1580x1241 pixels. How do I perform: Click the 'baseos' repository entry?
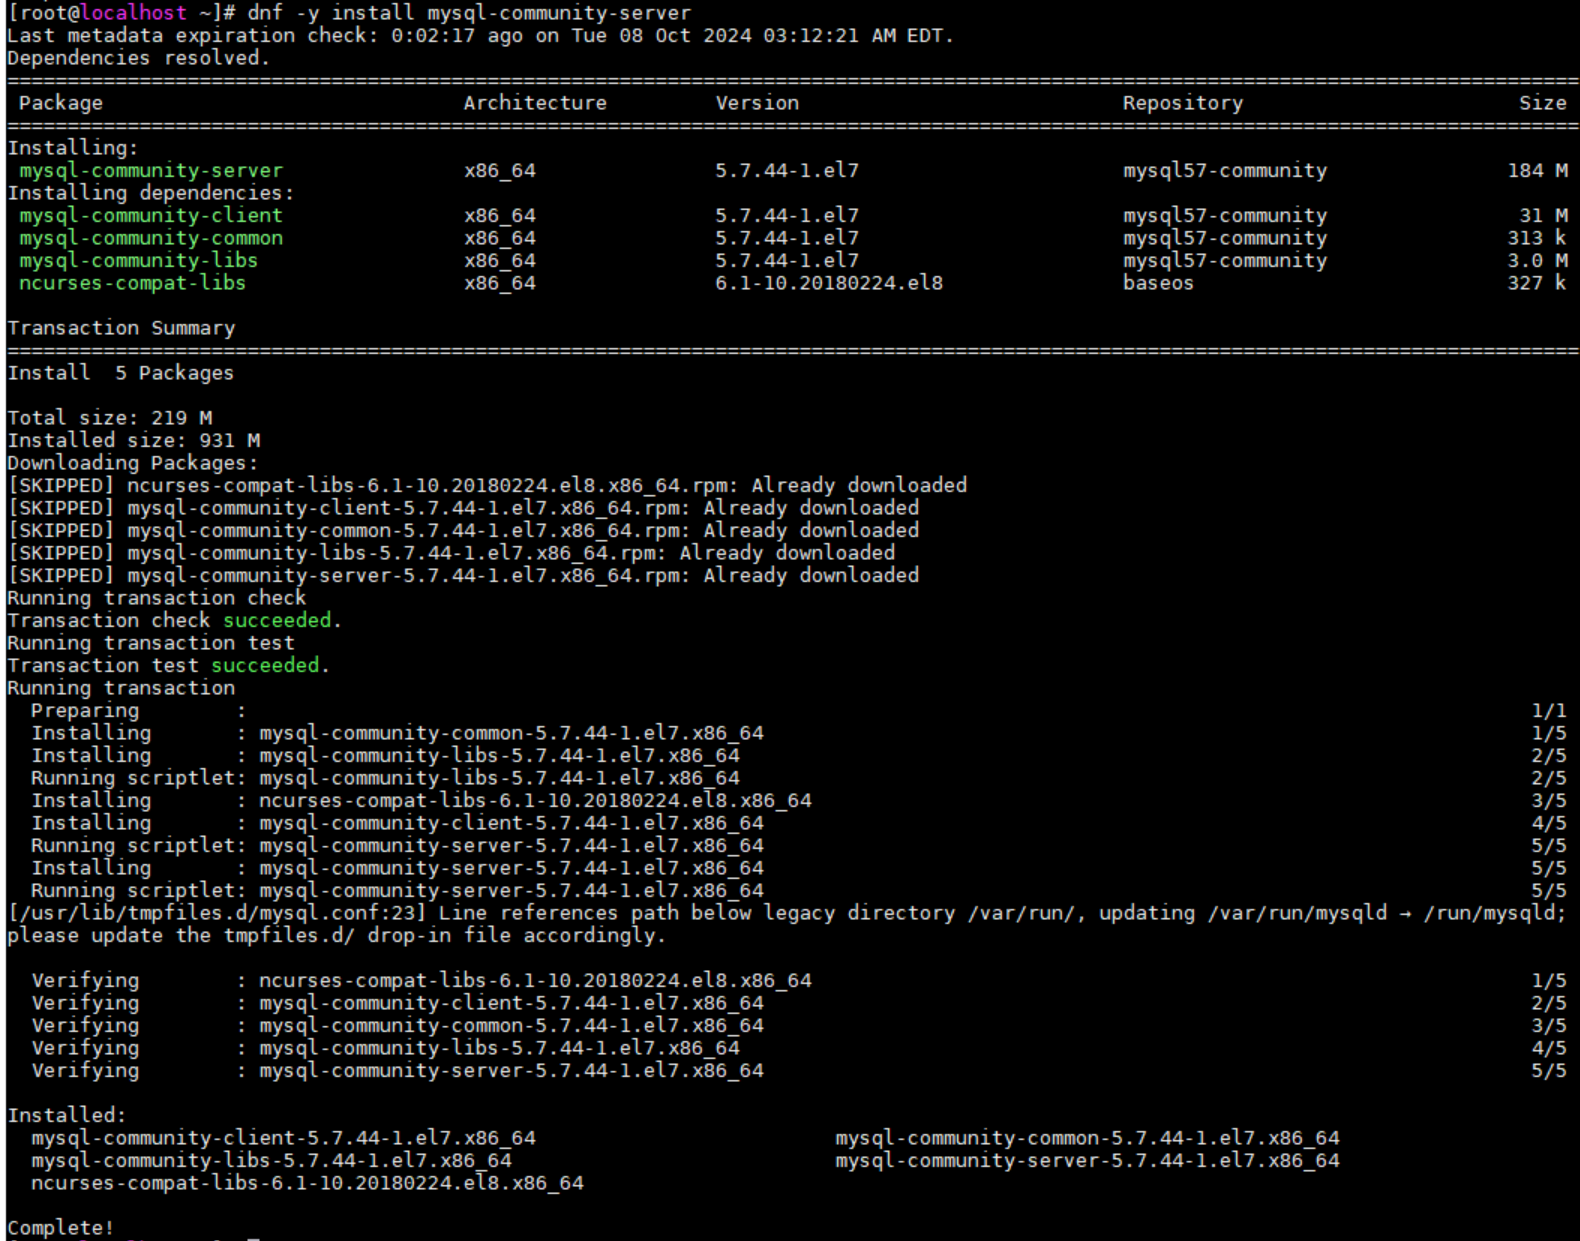(1158, 283)
